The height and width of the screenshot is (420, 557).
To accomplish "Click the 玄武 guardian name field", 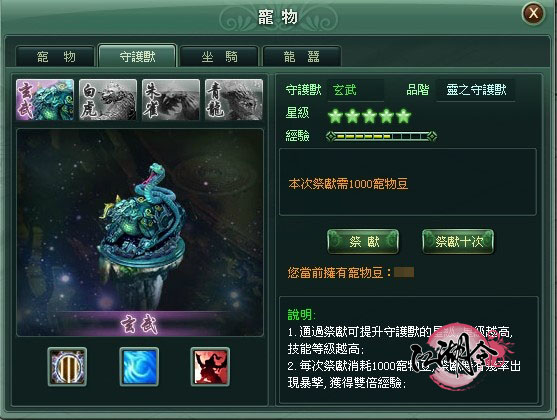I will [356, 90].
